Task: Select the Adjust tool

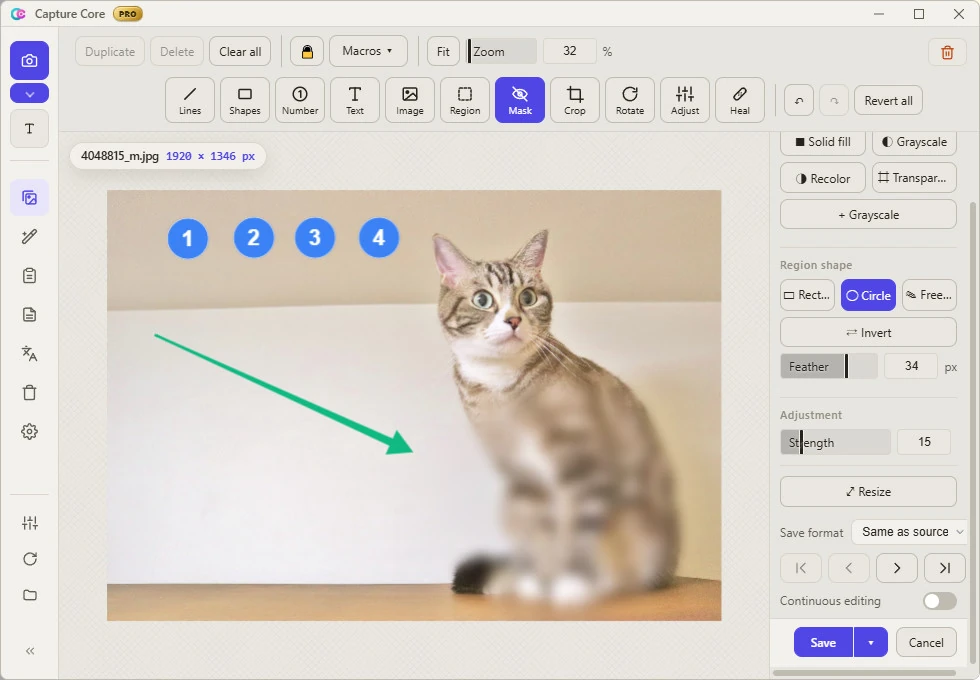Action: coord(685,100)
